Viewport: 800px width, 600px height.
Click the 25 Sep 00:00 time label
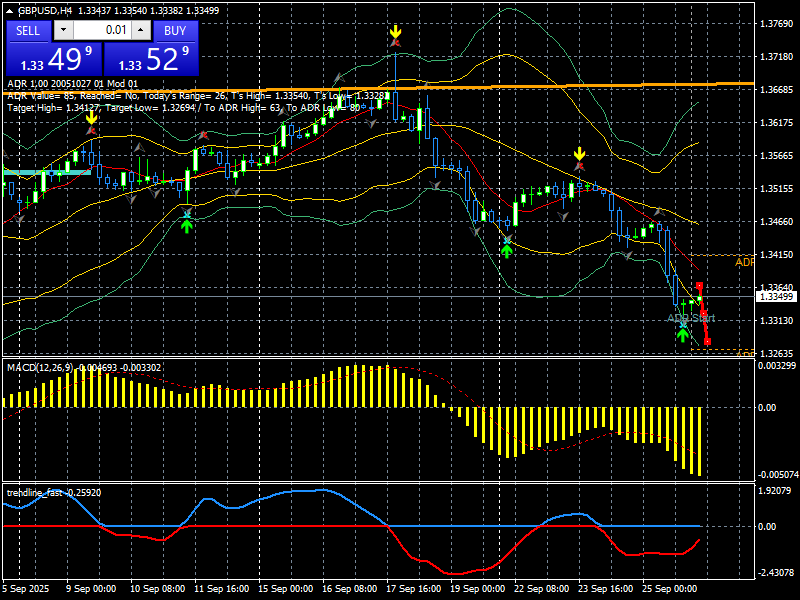click(670, 589)
